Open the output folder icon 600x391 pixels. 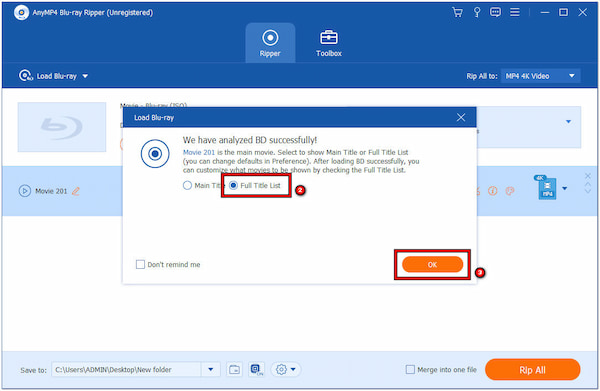tap(234, 370)
